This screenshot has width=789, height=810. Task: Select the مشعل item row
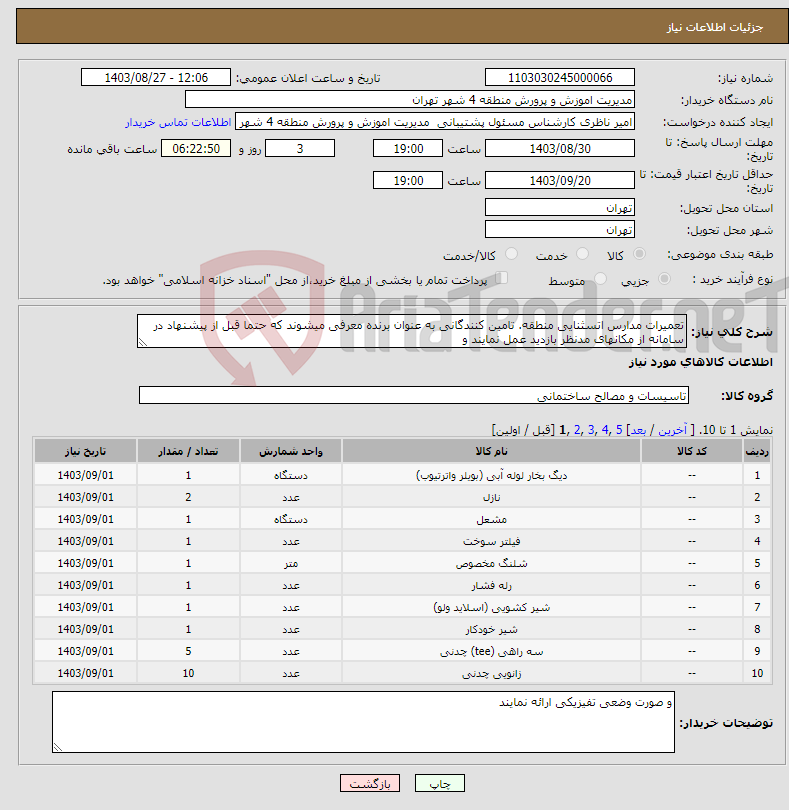click(402, 519)
